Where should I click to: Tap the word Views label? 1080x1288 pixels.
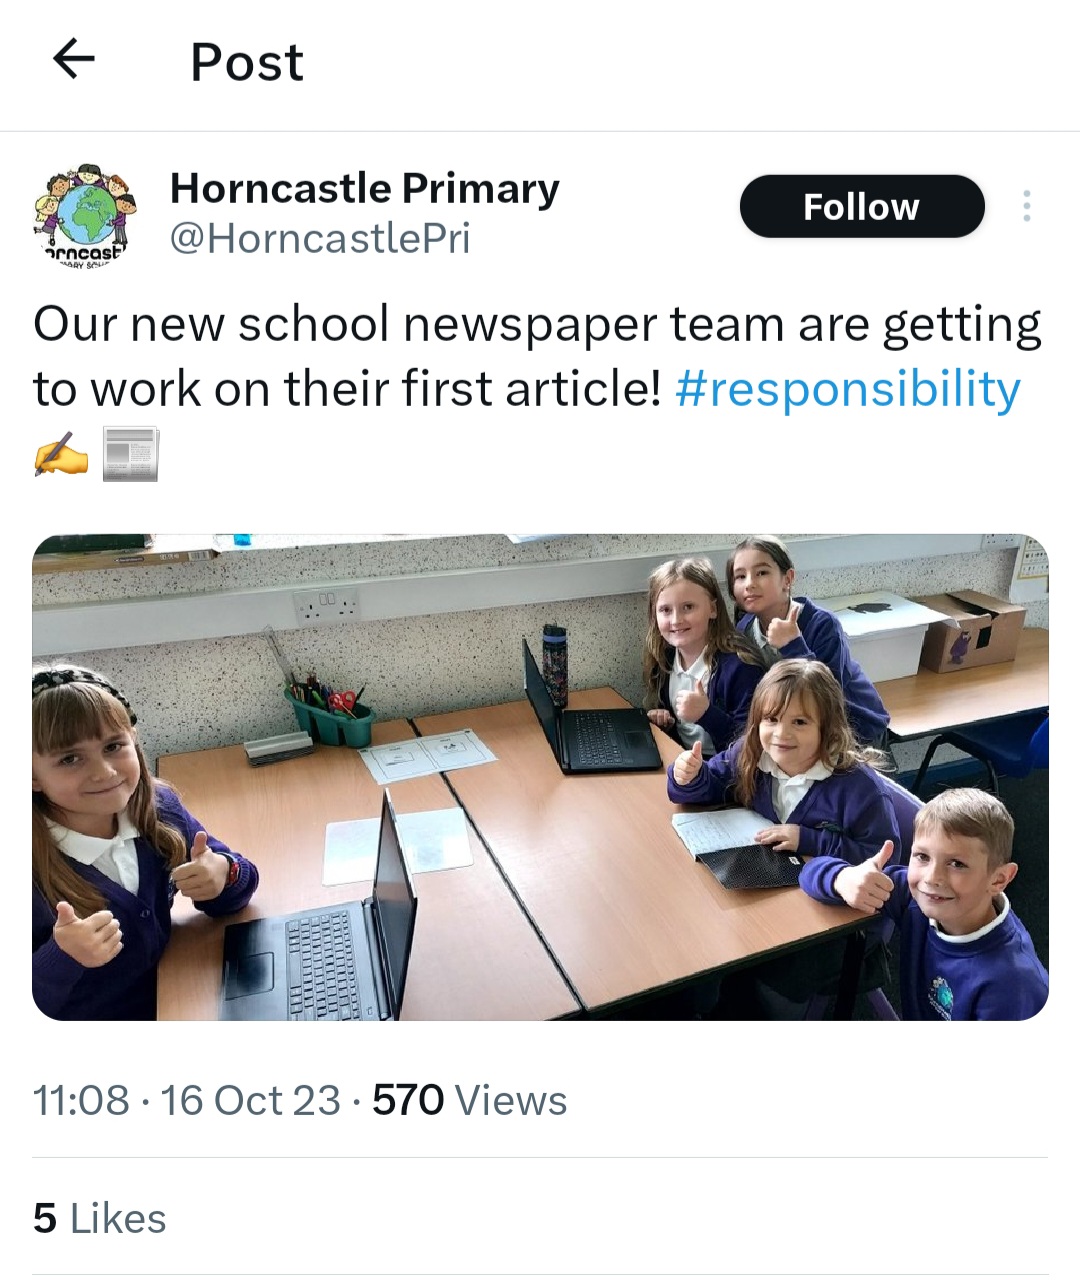511,1100
